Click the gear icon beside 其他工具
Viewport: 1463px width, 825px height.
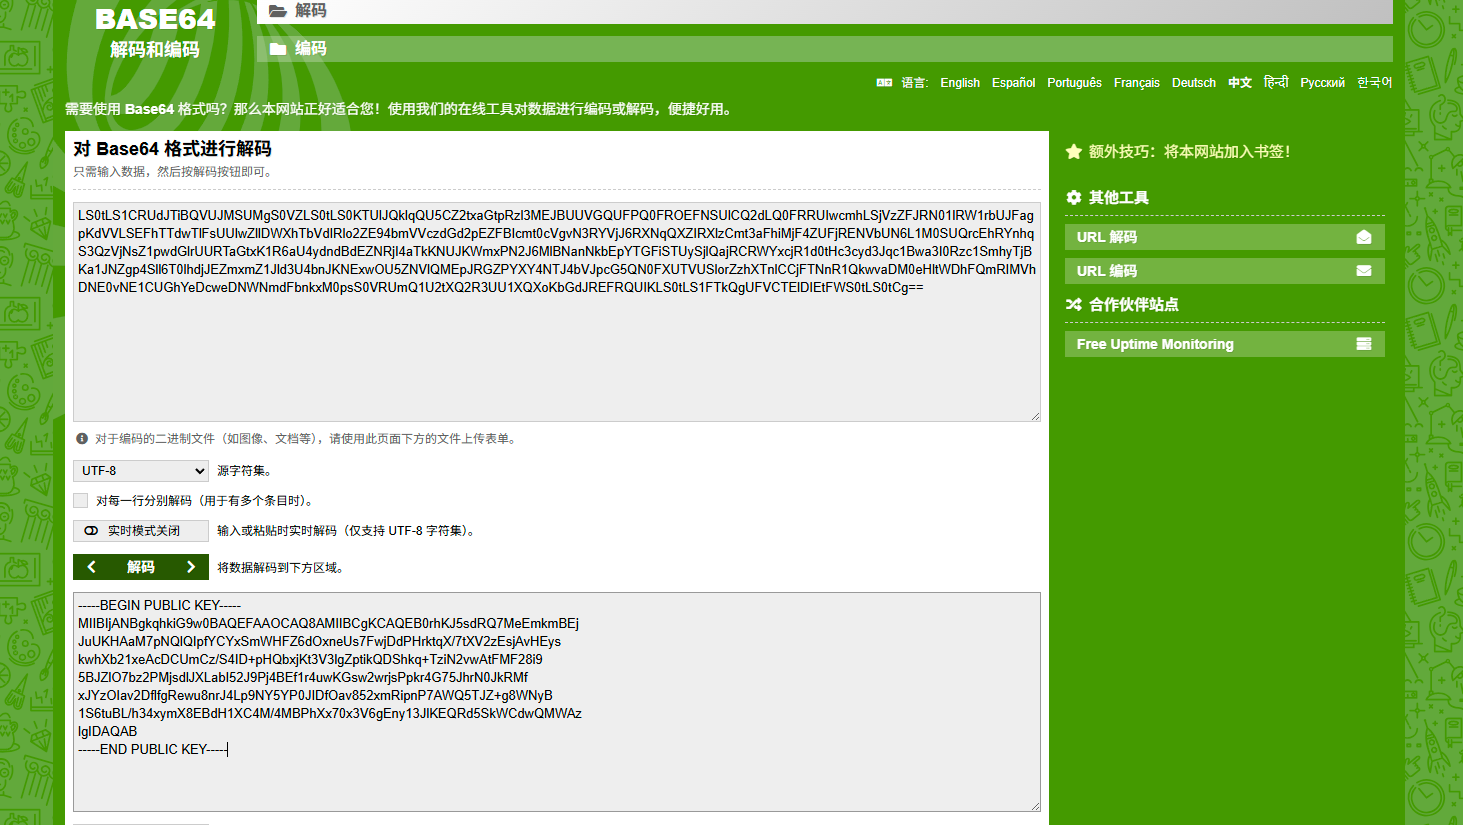click(x=1074, y=198)
